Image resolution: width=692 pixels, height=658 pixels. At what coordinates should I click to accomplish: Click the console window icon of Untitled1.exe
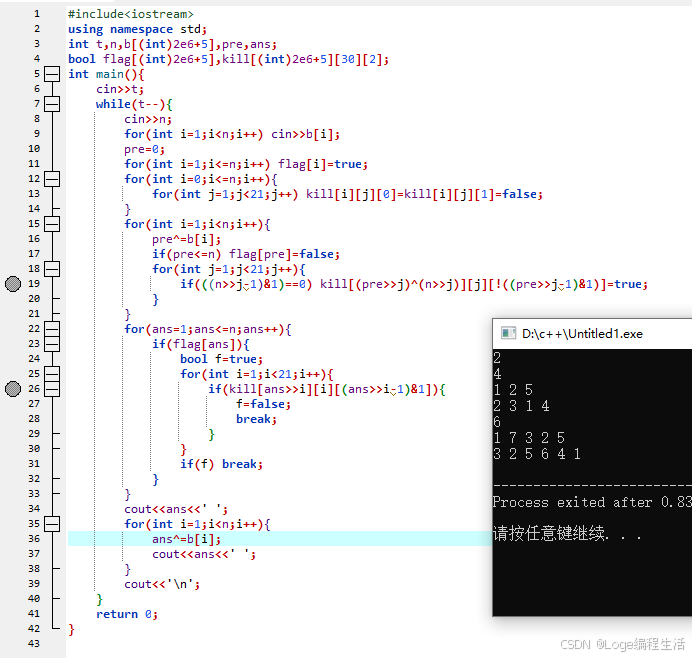coord(508,333)
